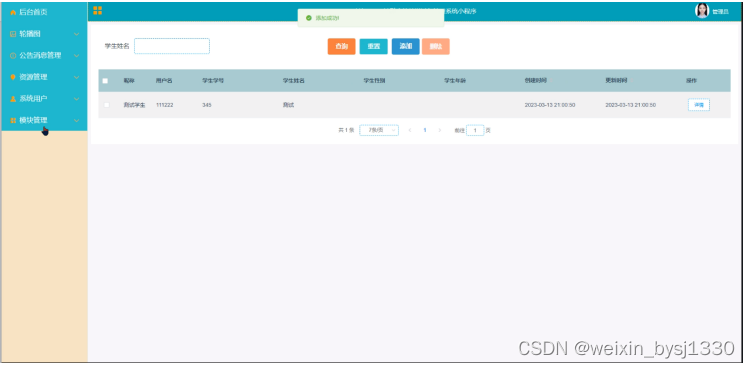The height and width of the screenshot is (368, 750).
Task: Click the home icon beside 后台首页
Action: tap(13, 12)
